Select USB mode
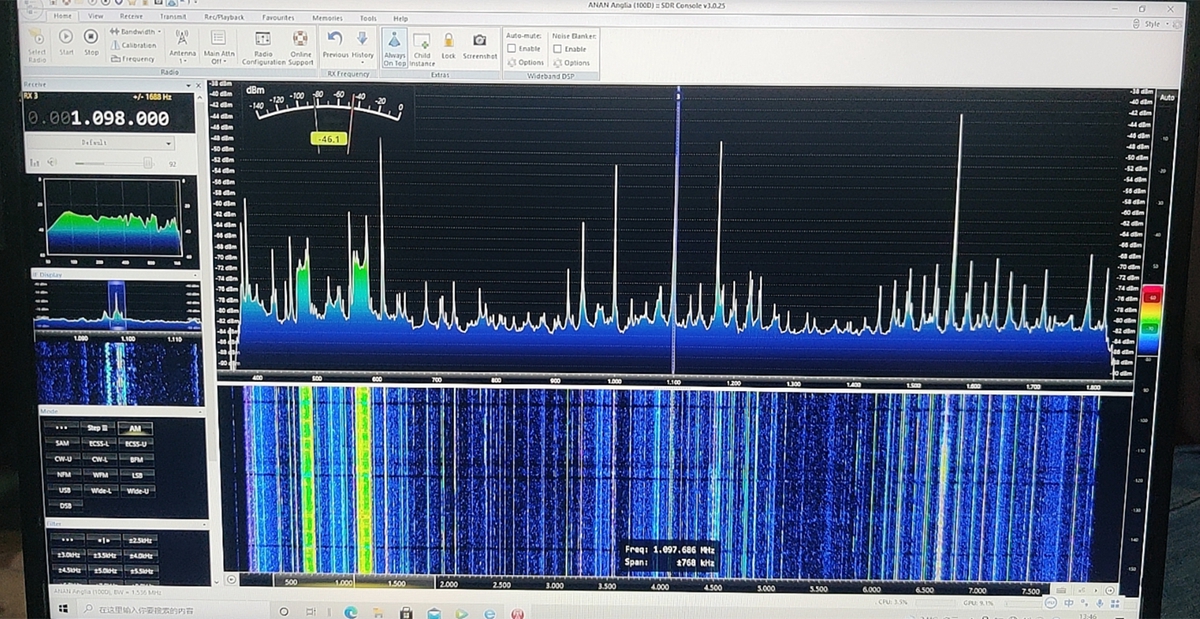 pos(65,490)
